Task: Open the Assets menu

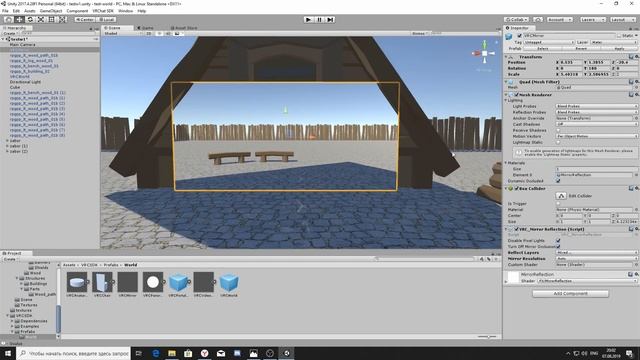Action: (29, 11)
